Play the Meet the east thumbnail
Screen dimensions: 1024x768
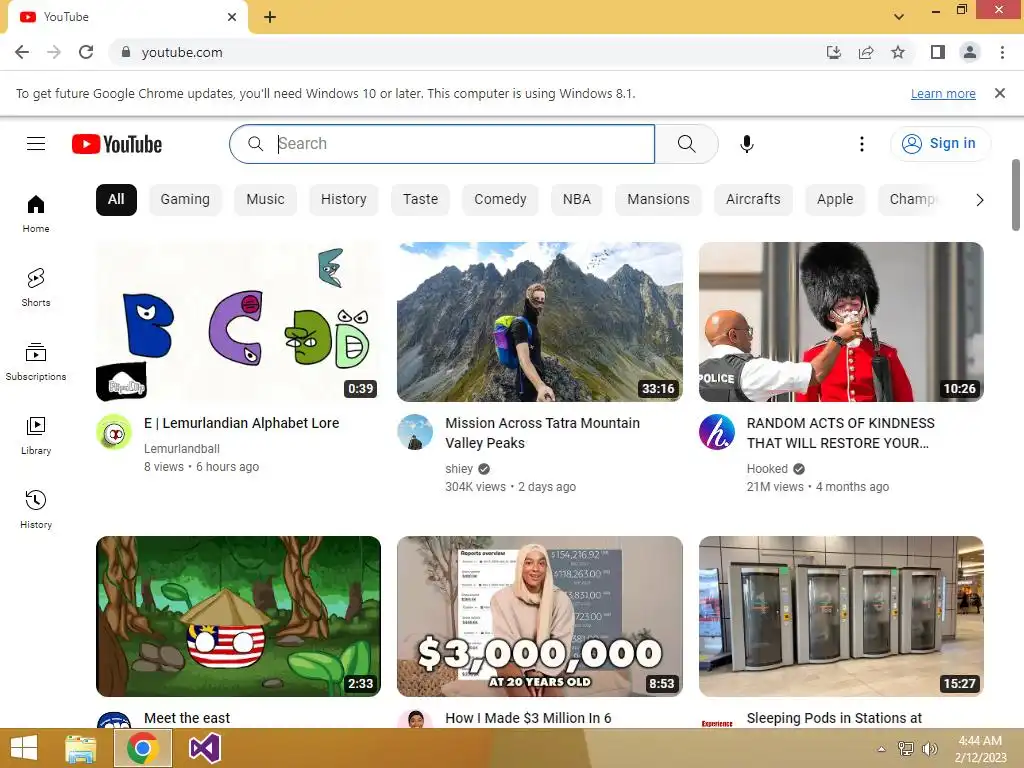point(238,616)
